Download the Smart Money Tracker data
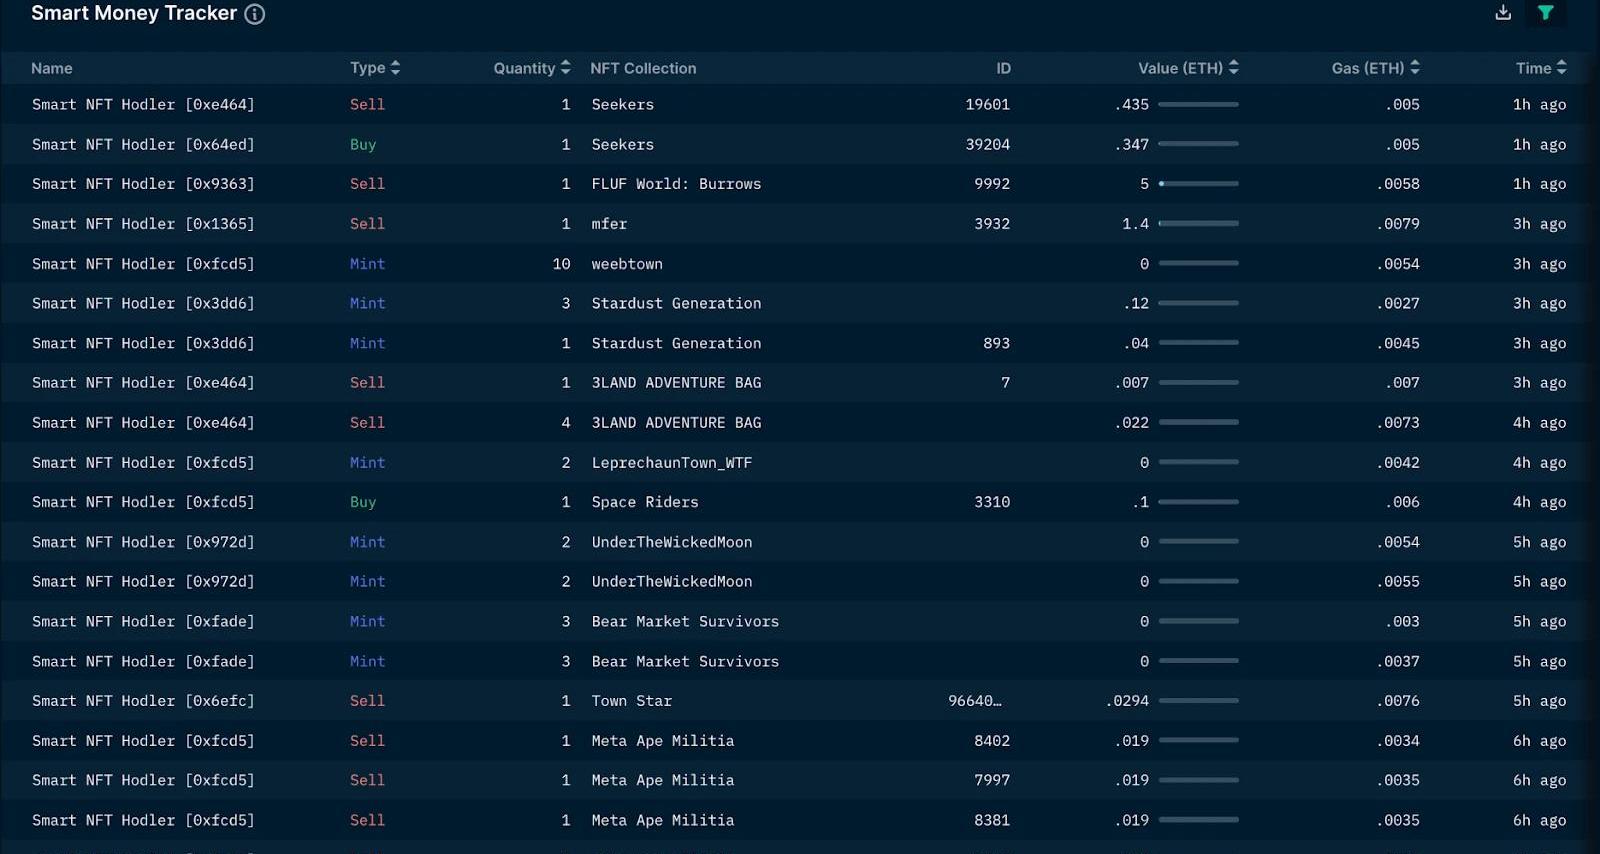The height and width of the screenshot is (854, 1600). tap(1503, 13)
